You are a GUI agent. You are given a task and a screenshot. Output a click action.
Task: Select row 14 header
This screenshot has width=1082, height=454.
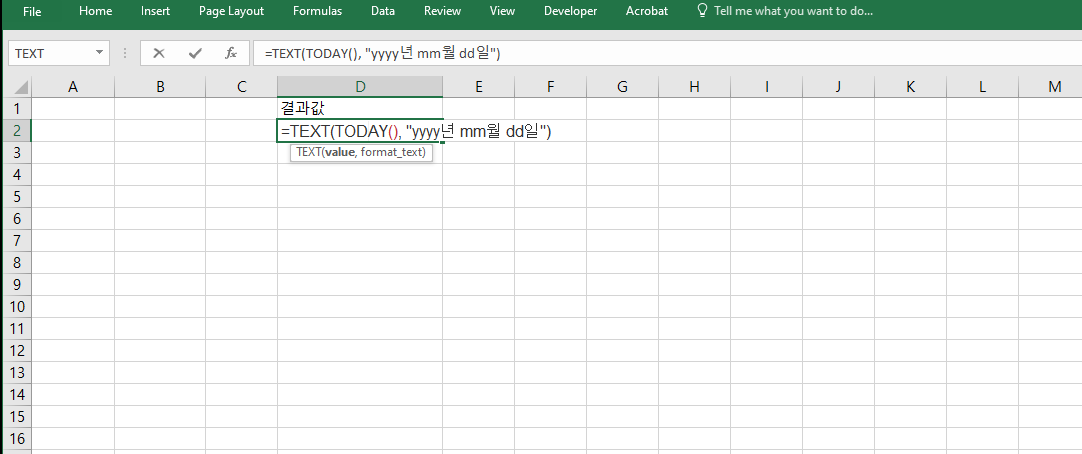[x=17, y=395]
